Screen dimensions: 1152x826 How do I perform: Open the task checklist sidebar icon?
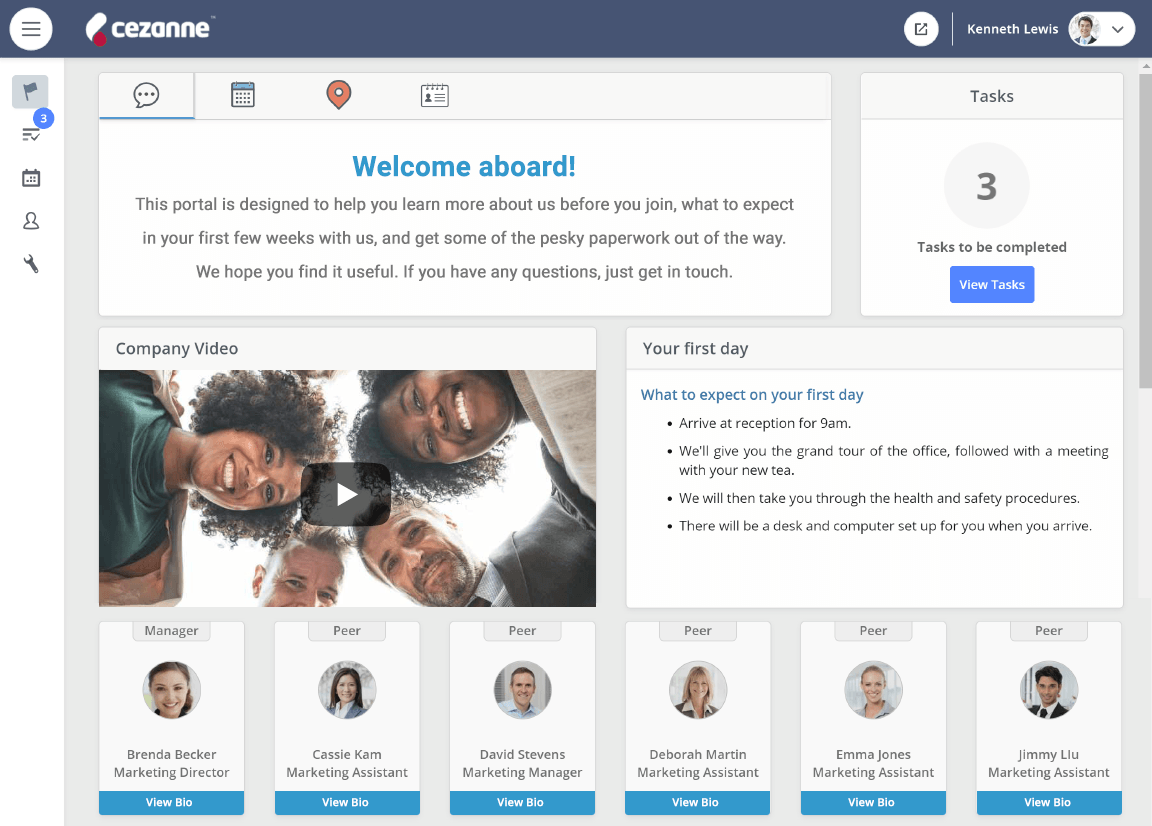pos(31,134)
